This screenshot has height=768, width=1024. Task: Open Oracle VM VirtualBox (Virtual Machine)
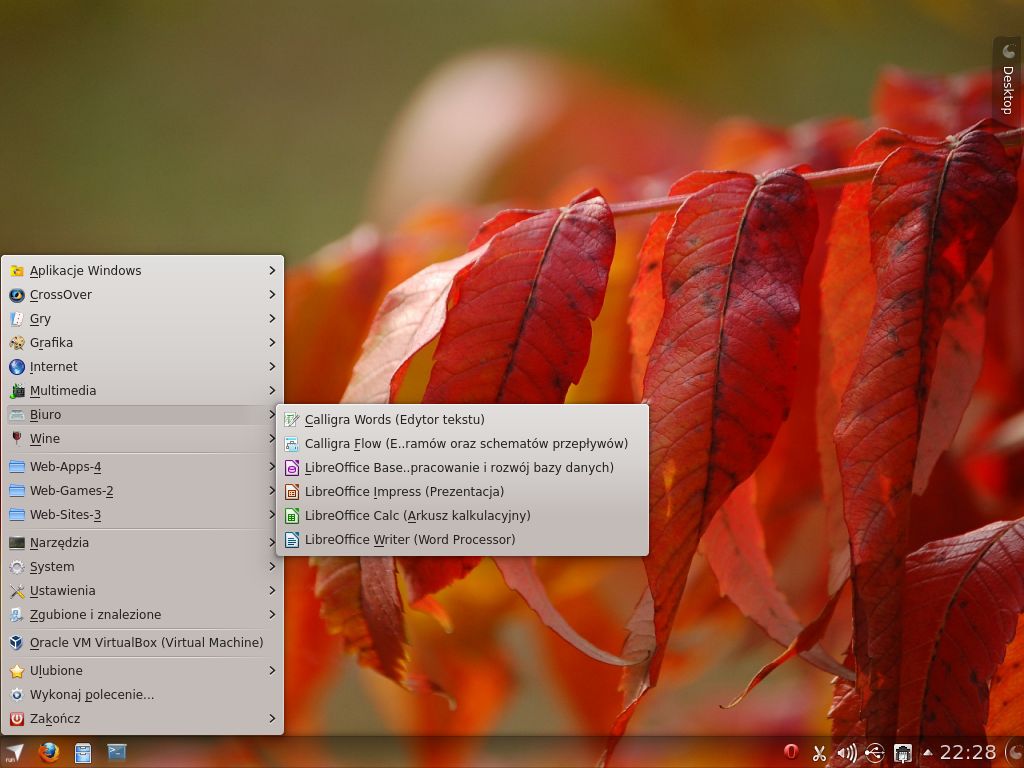click(x=142, y=643)
